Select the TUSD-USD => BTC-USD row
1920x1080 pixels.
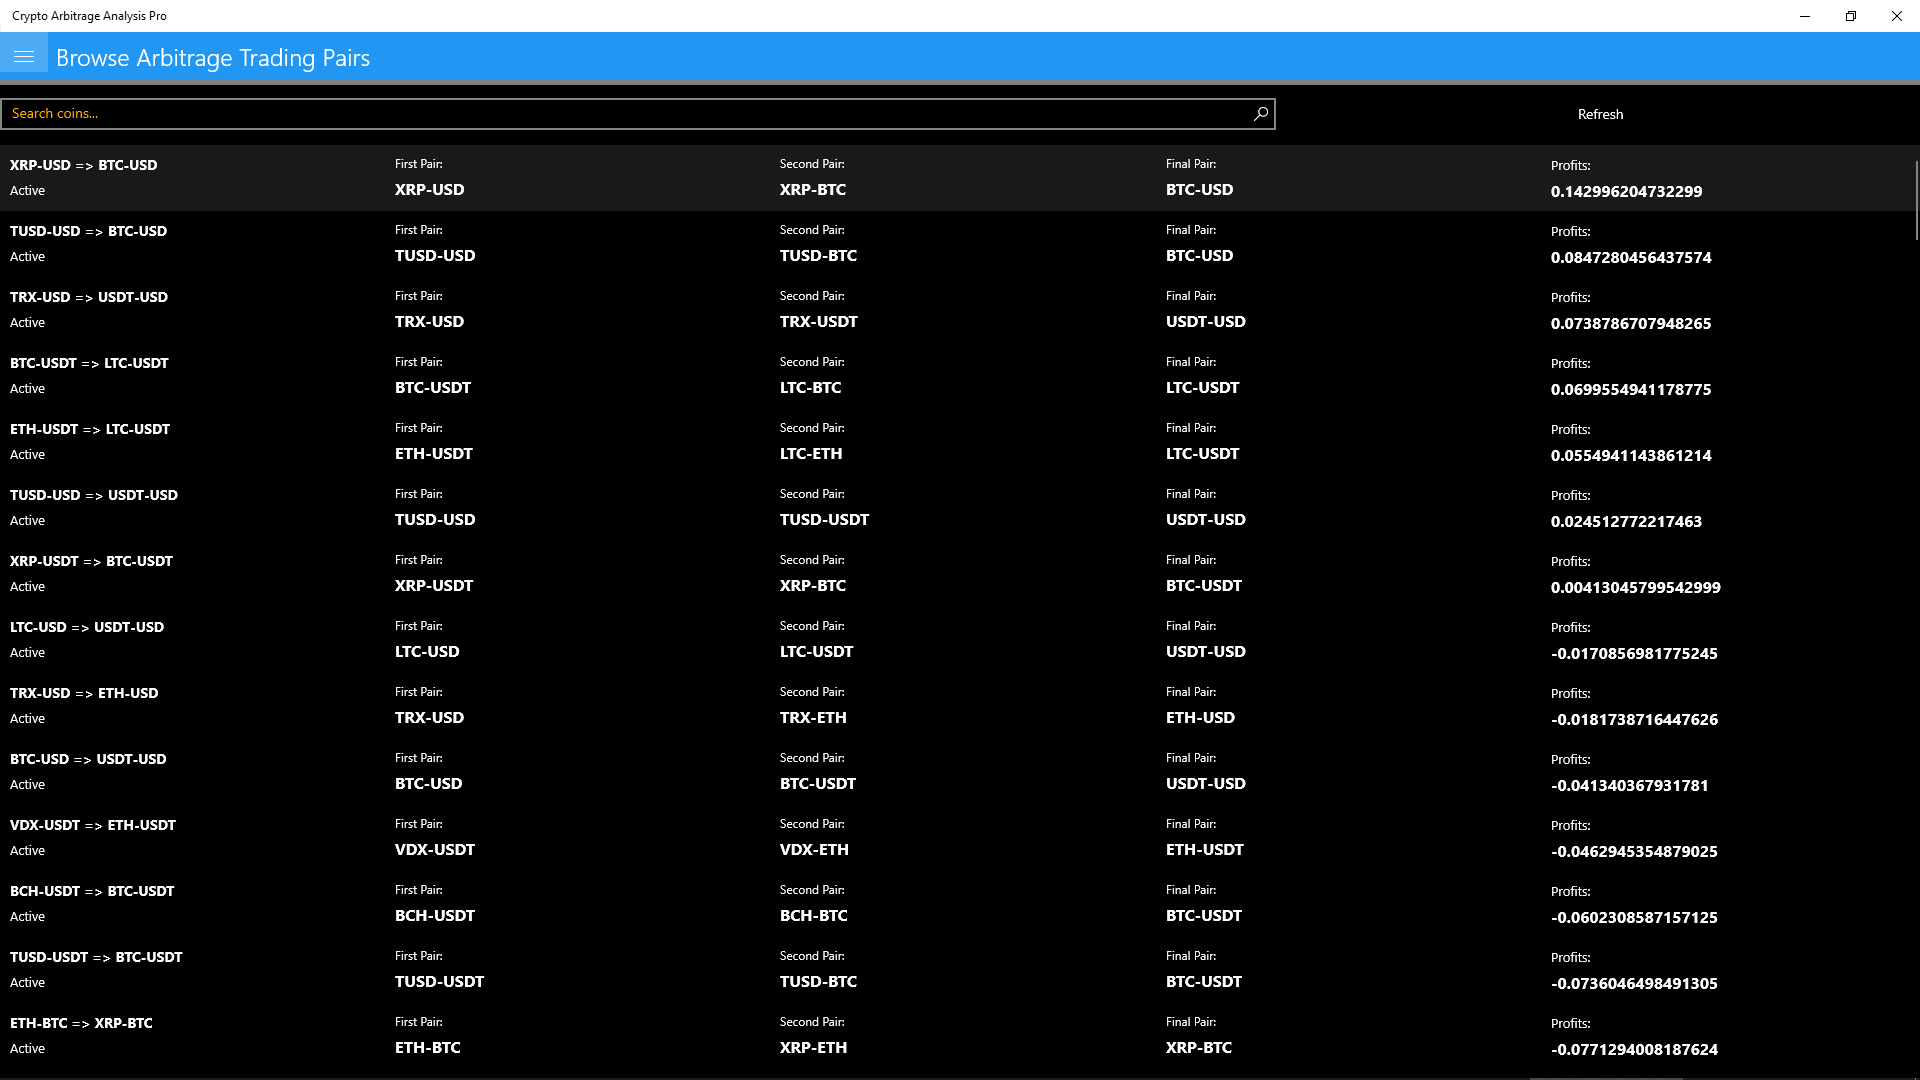(x=88, y=232)
